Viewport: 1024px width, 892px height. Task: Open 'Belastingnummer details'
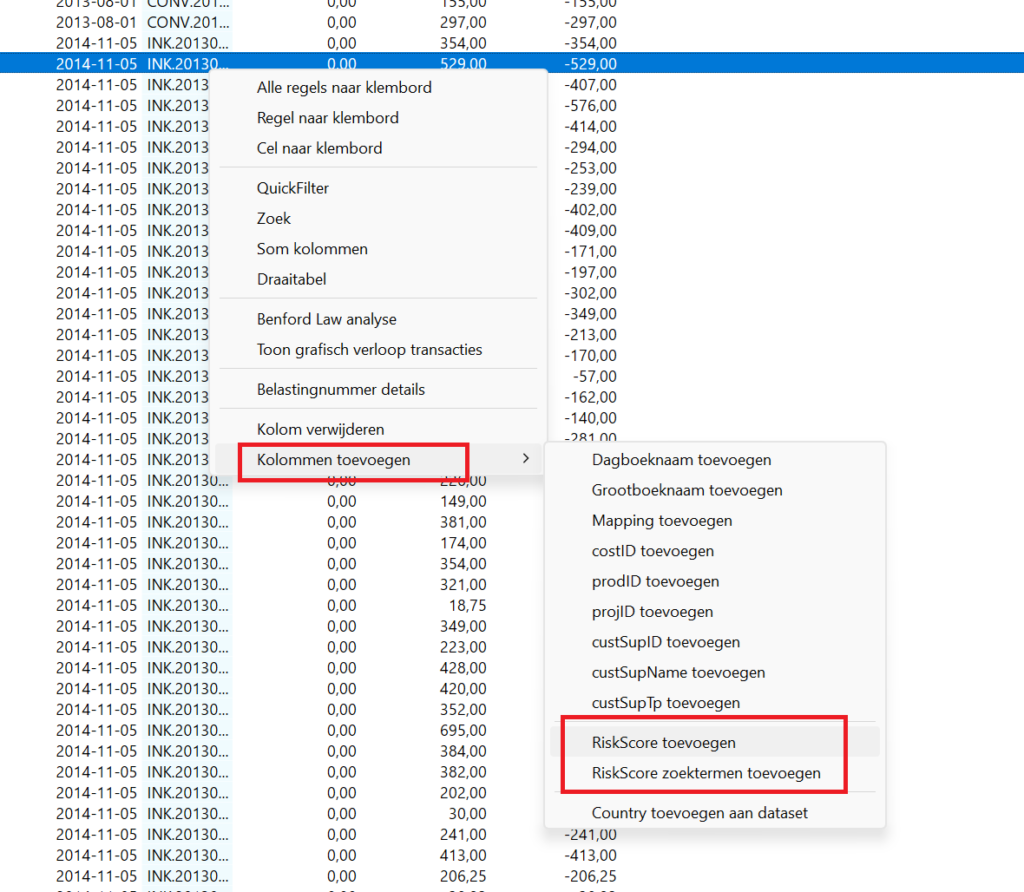pos(341,389)
